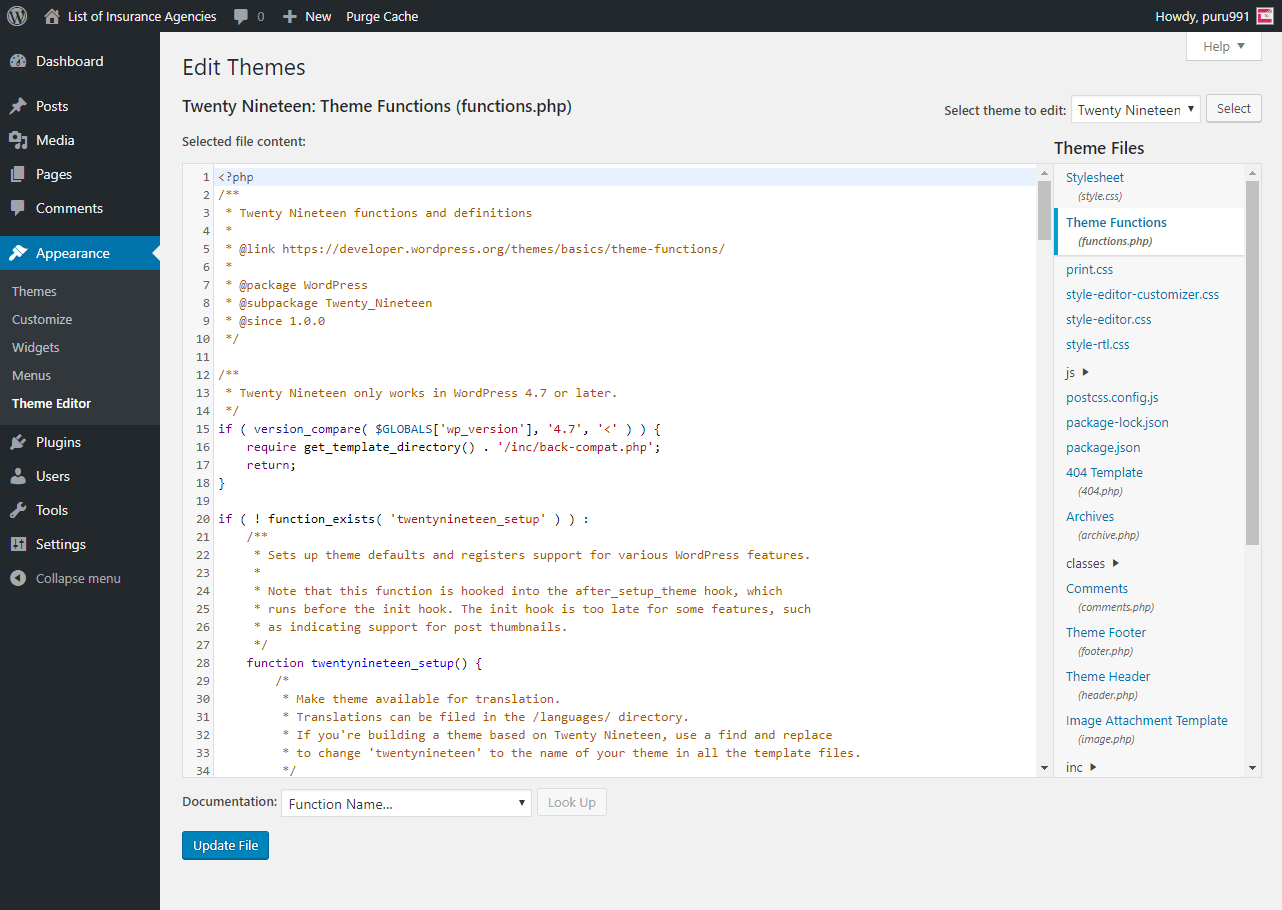Viewport: 1282px width, 910px height.
Task: Click Purge Cache in admin bar
Action: [382, 16]
